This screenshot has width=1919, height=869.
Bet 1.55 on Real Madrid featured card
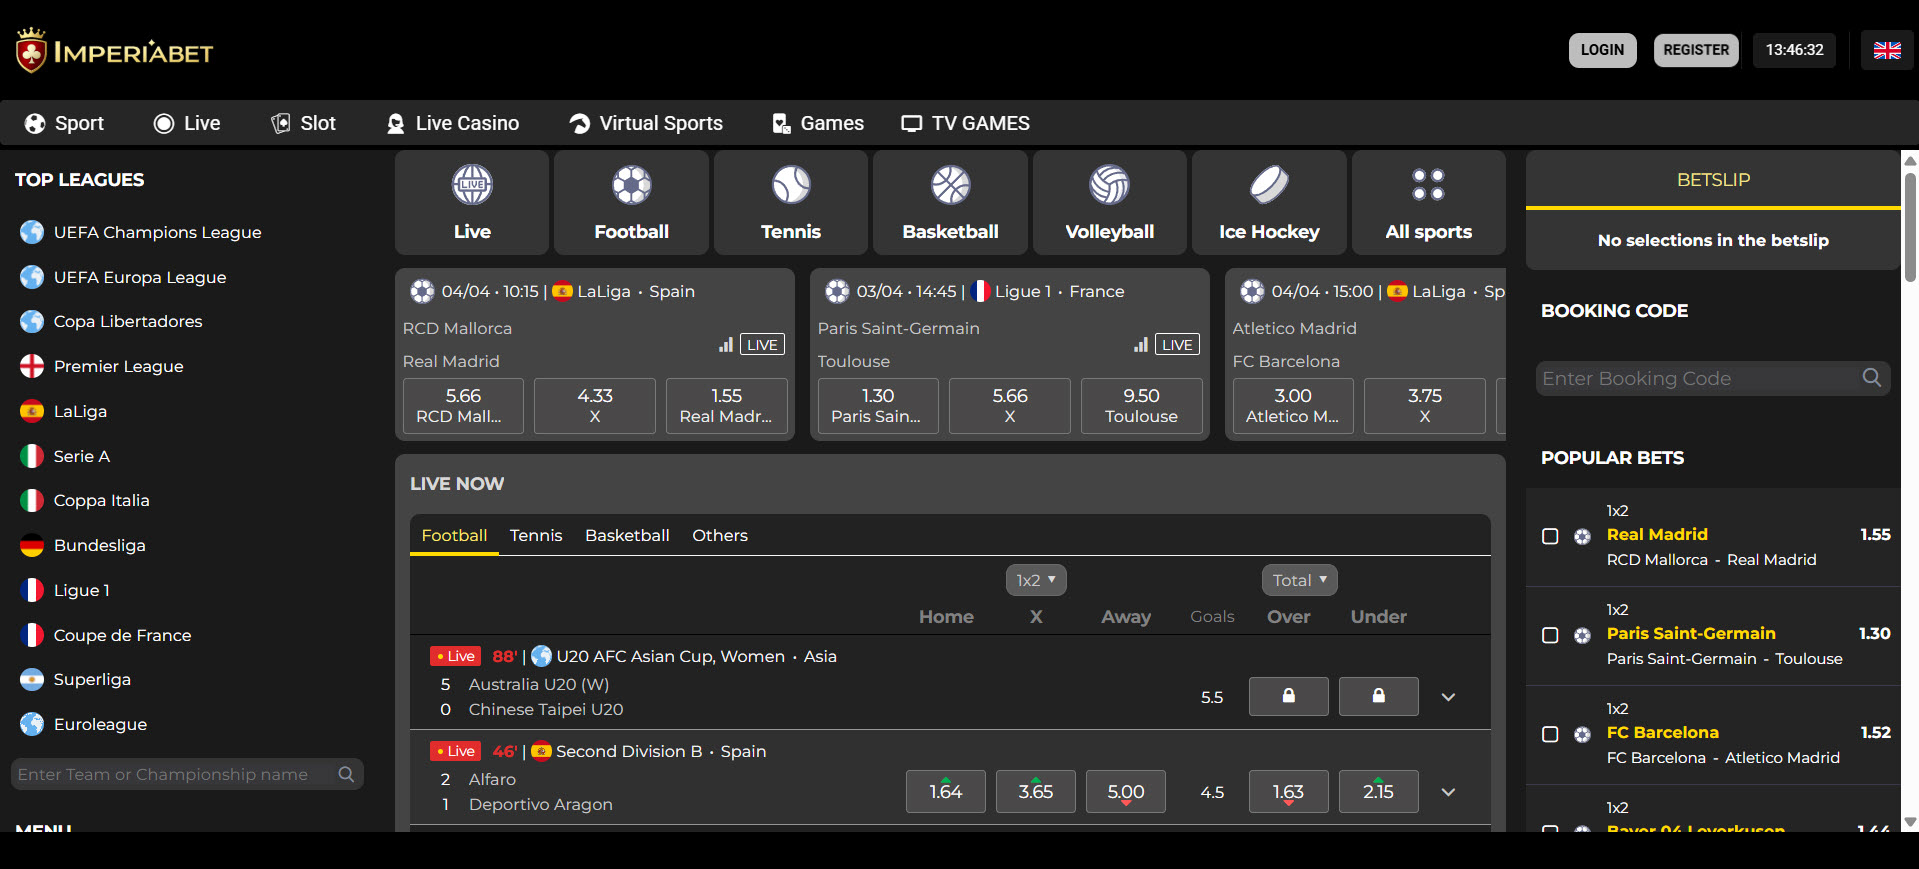[x=726, y=406]
